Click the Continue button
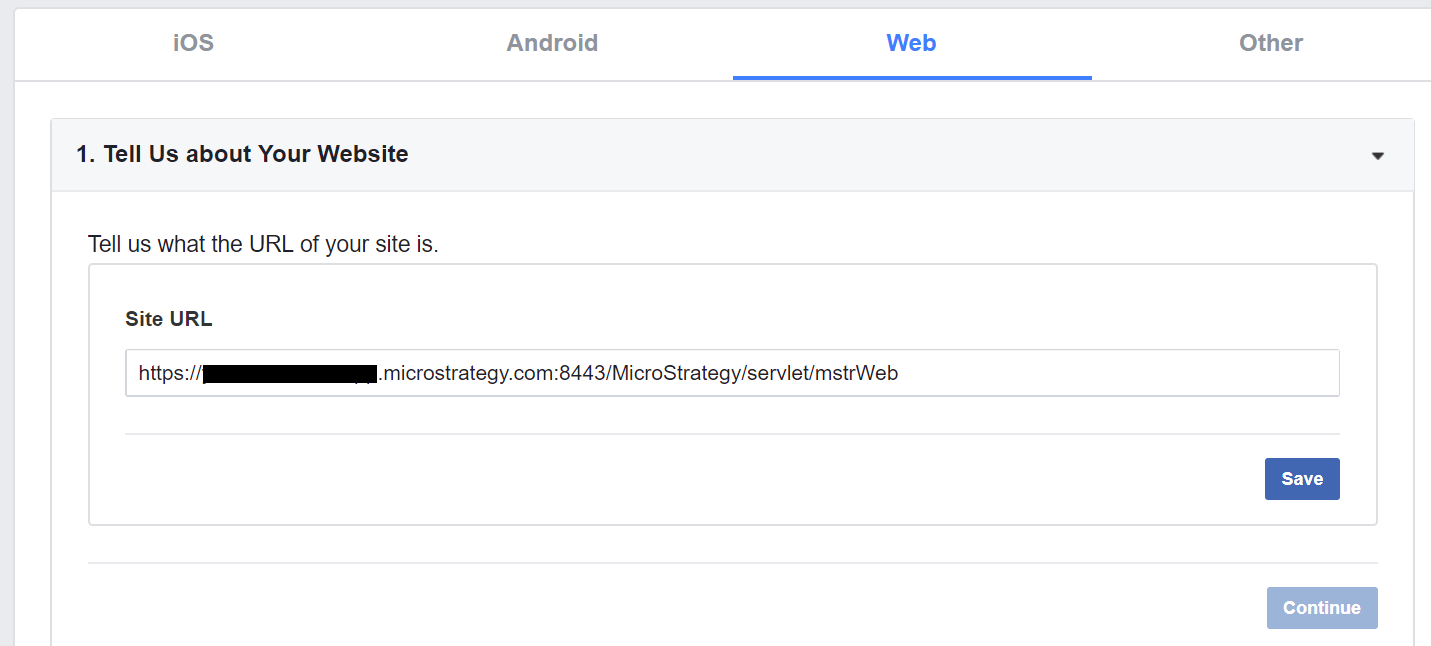1431x646 pixels. [1322, 608]
